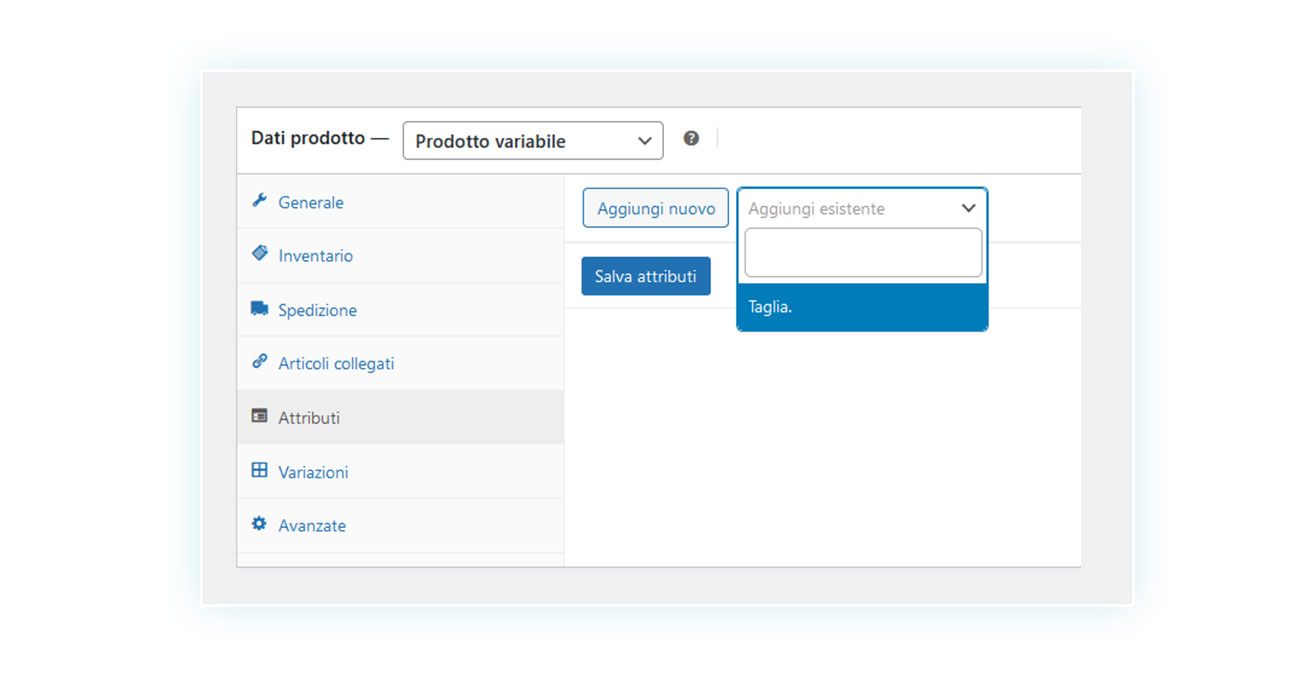Collapse the Aggiungi esistente dropdown arrow
The width and height of the screenshot is (1300, 681).
coord(967,208)
